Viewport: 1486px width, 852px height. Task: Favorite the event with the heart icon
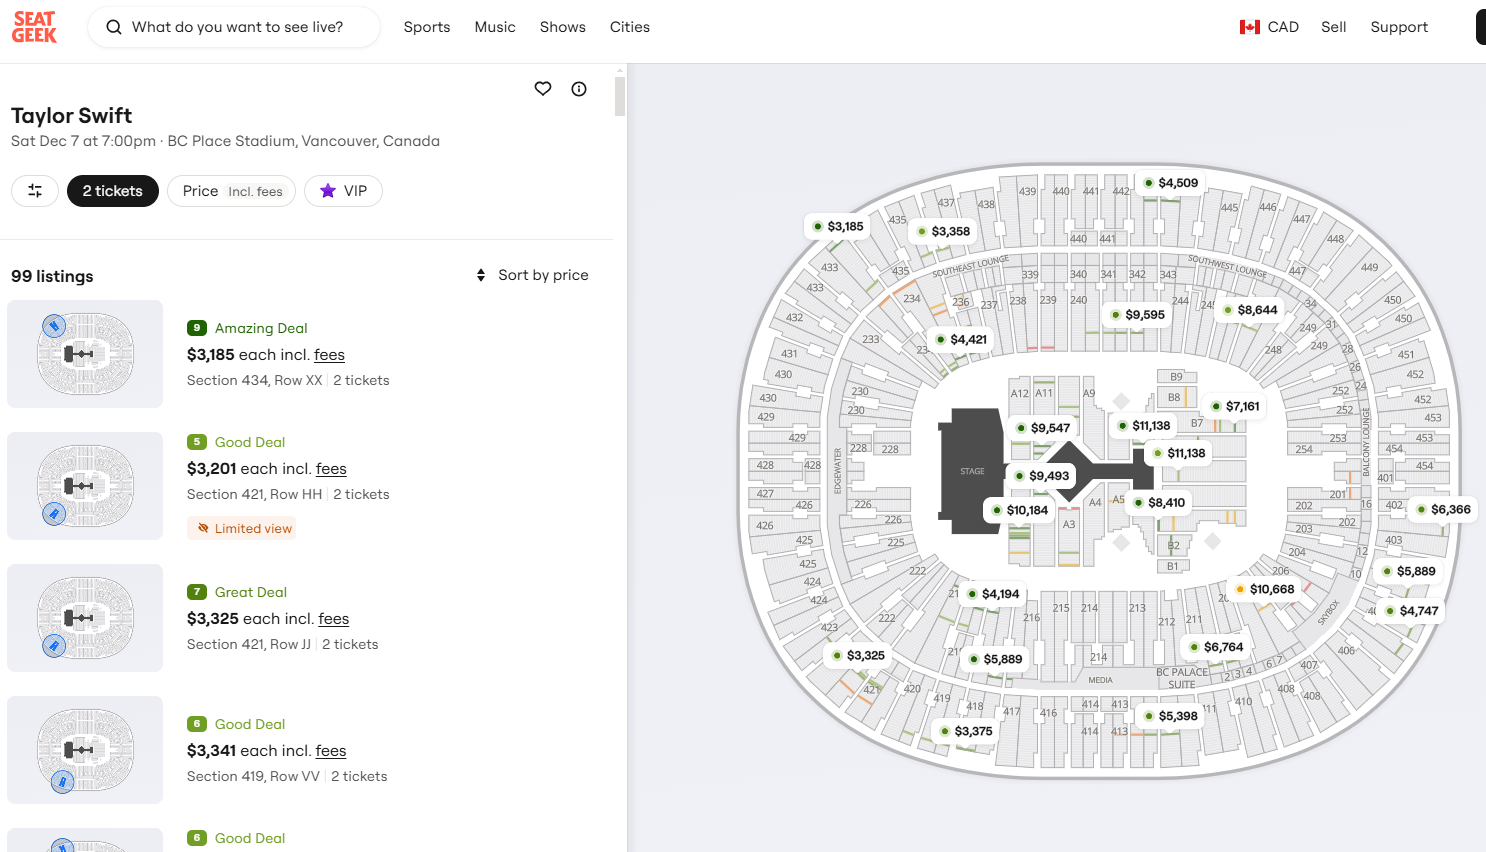point(543,89)
